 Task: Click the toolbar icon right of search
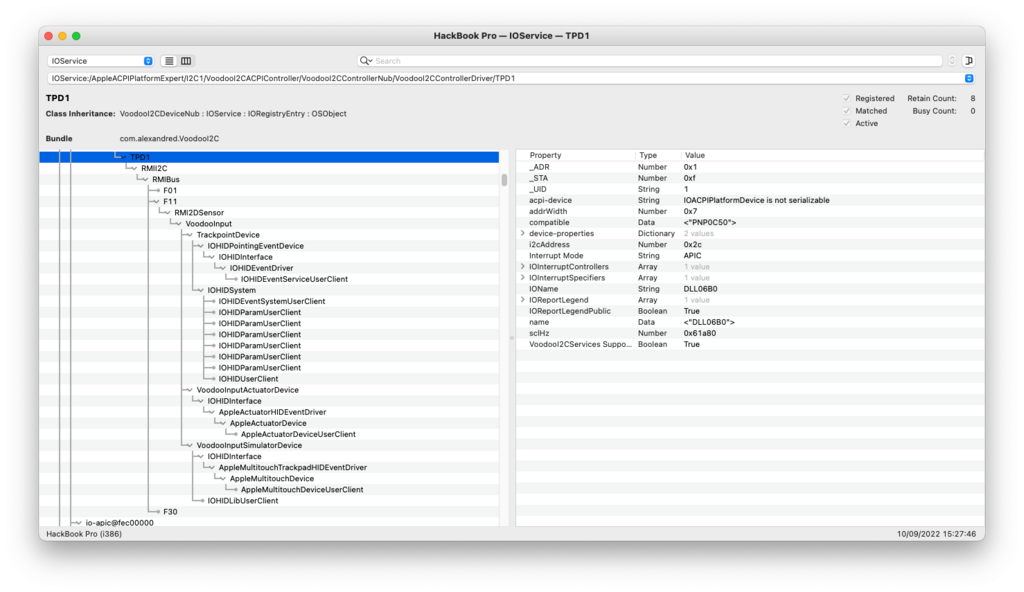pos(968,61)
